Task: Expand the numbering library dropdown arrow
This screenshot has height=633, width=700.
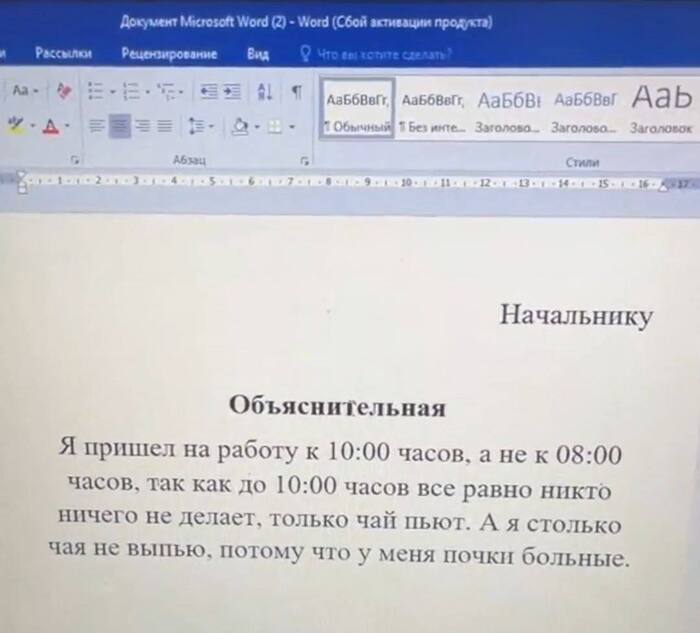Action: click(x=147, y=92)
